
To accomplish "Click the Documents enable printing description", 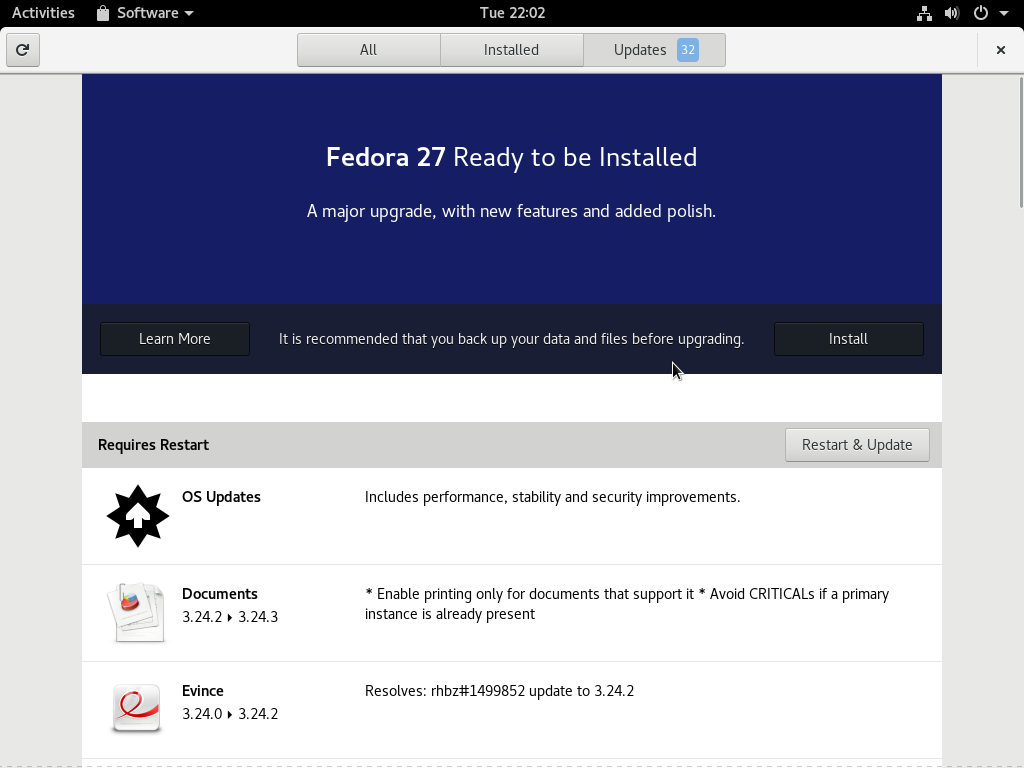I will tap(627, 604).
